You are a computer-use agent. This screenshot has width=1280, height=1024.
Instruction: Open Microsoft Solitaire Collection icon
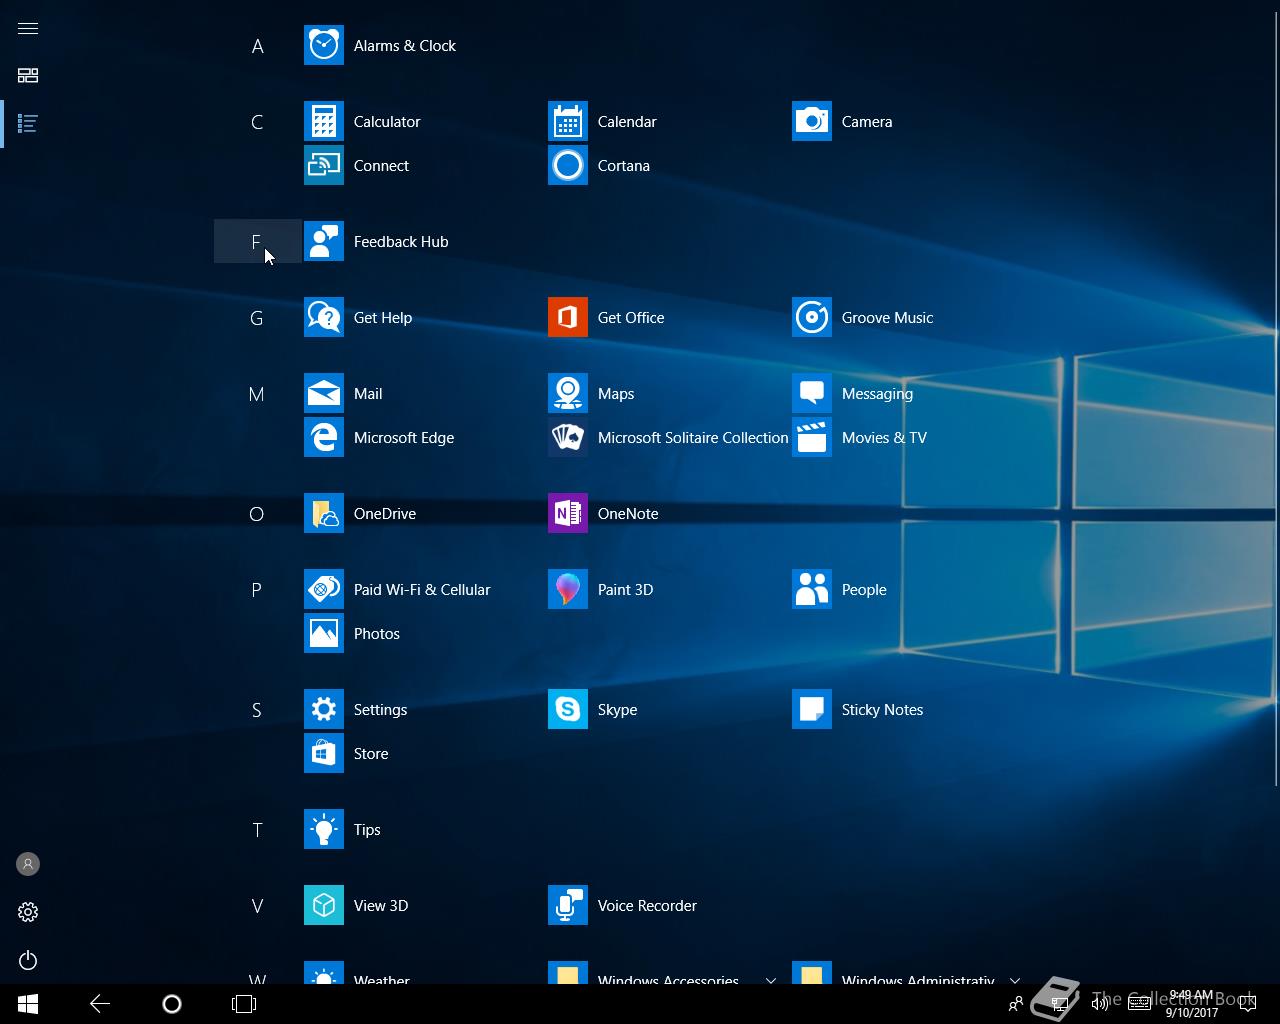[x=568, y=438]
